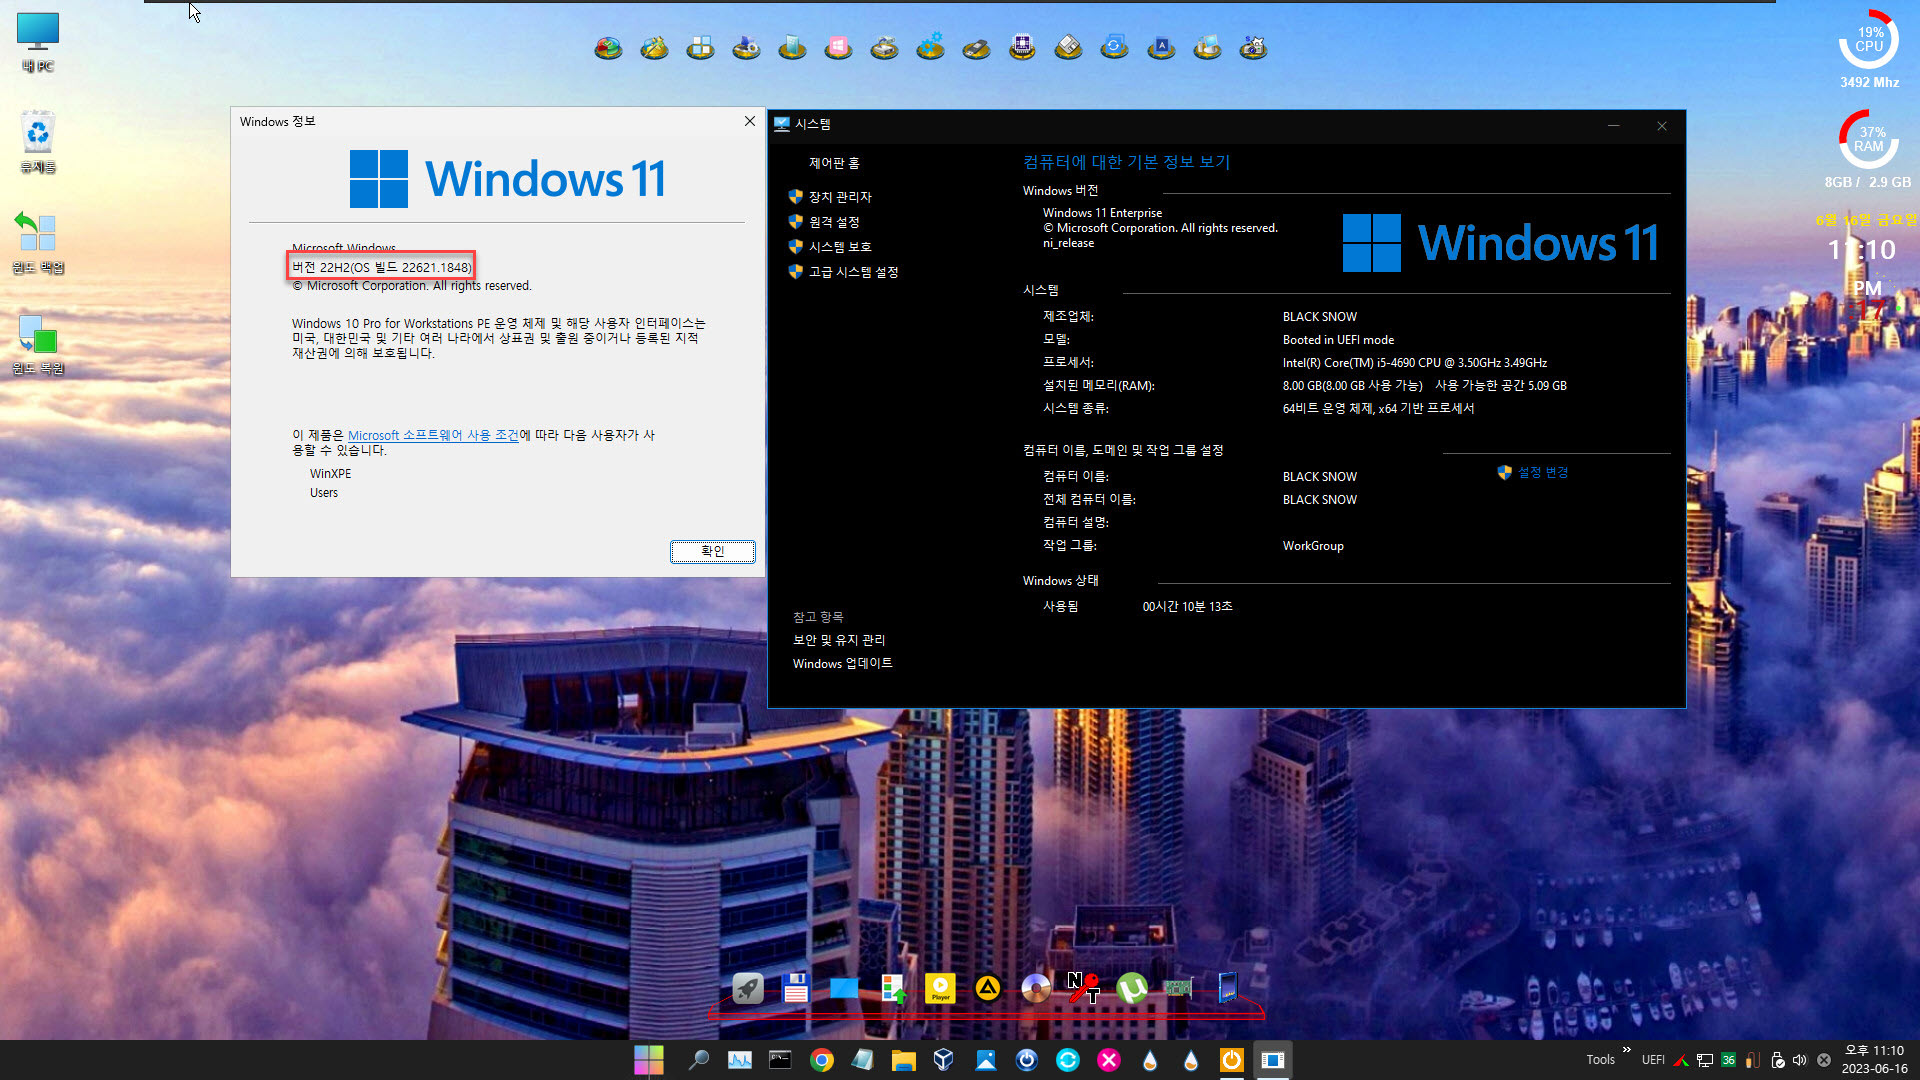Image resolution: width=1920 pixels, height=1080 pixels.
Task: Click the Windows 11 Enterprise edition text
Action: 1102,213
